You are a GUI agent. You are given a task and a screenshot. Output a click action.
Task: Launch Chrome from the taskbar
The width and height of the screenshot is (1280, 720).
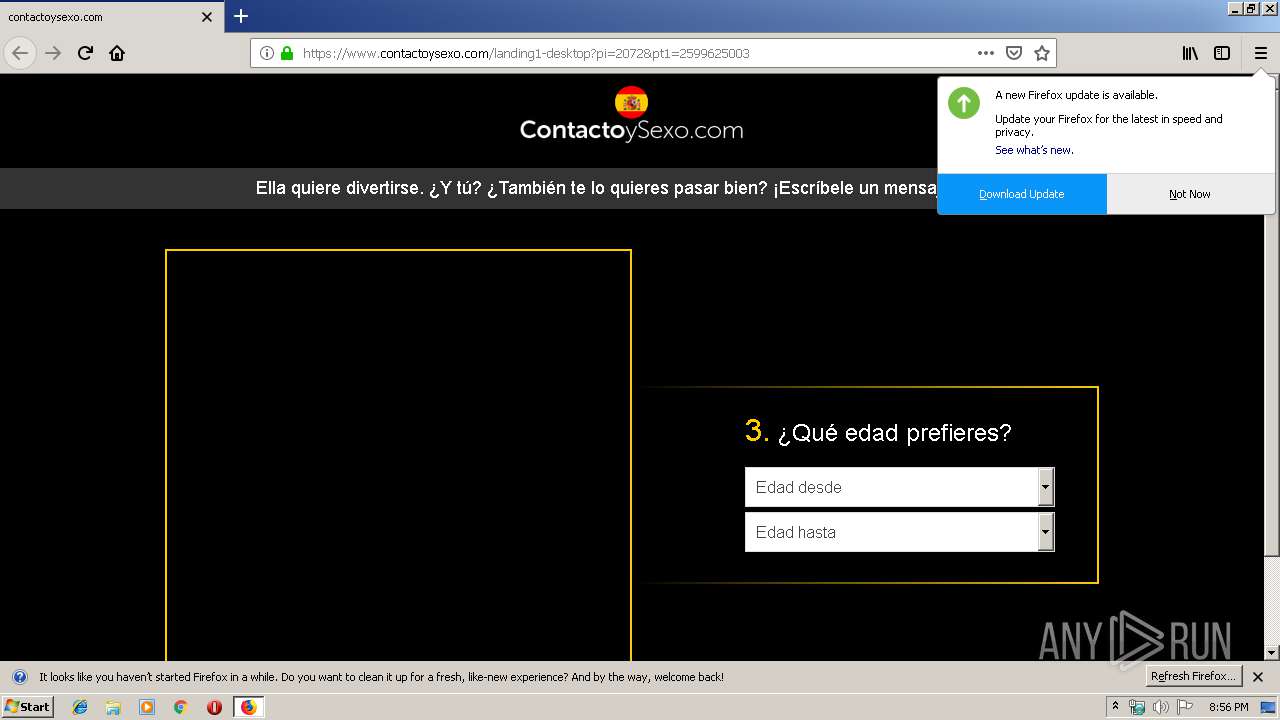coord(180,707)
